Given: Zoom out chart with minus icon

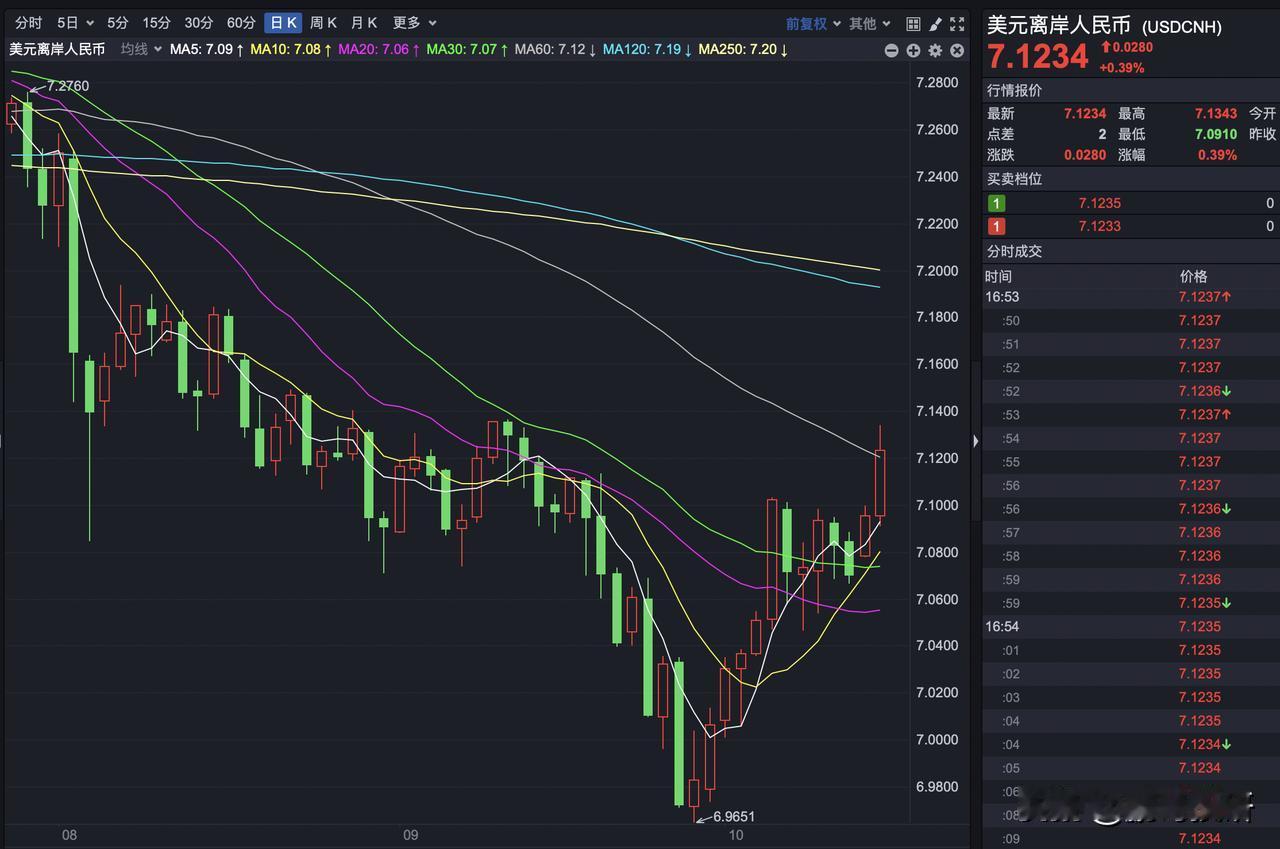Looking at the screenshot, I should click(891, 50).
